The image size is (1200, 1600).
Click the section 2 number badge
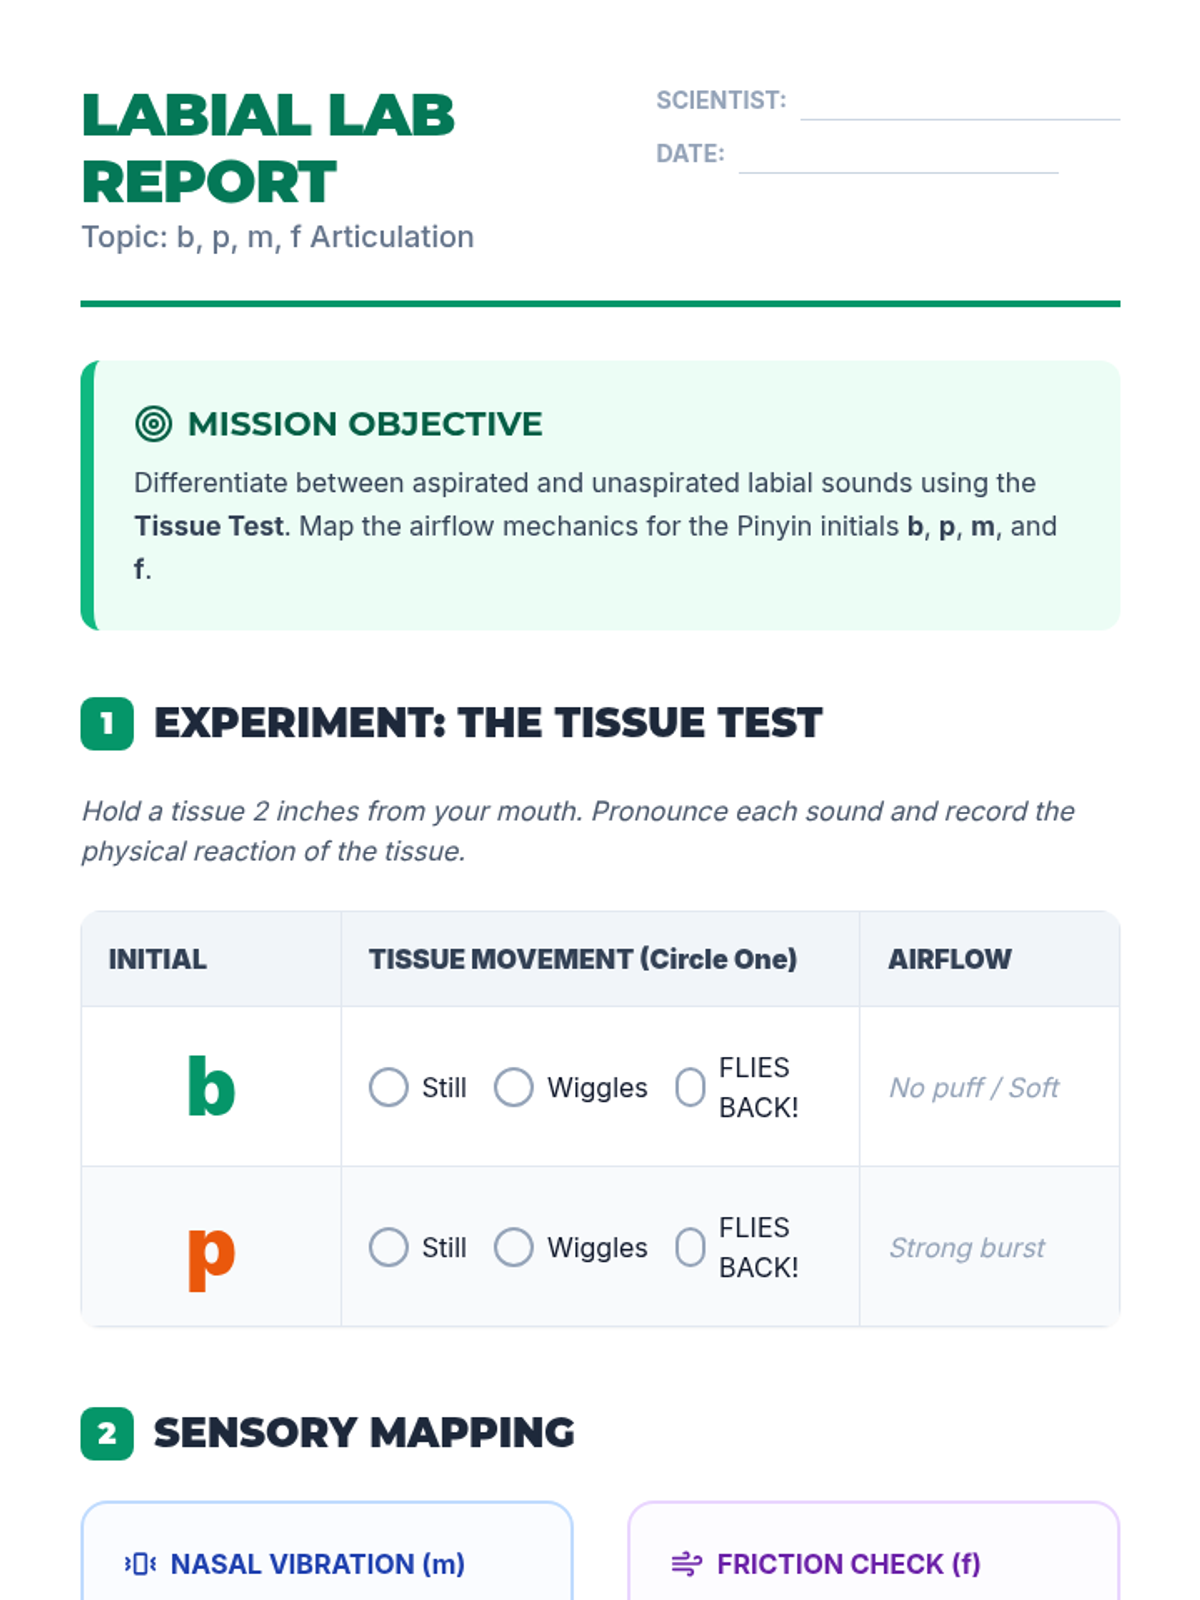coord(107,1434)
